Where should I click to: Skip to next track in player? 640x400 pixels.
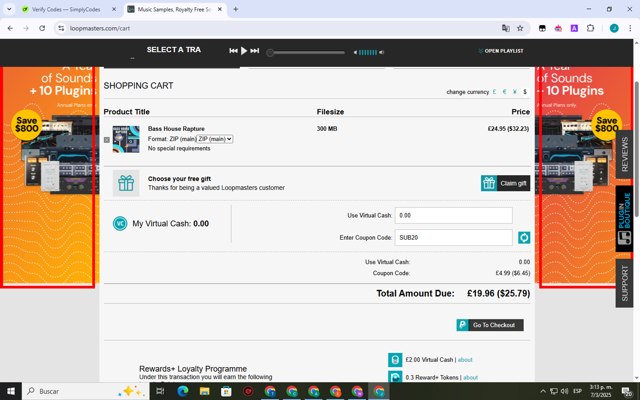tap(255, 51)
